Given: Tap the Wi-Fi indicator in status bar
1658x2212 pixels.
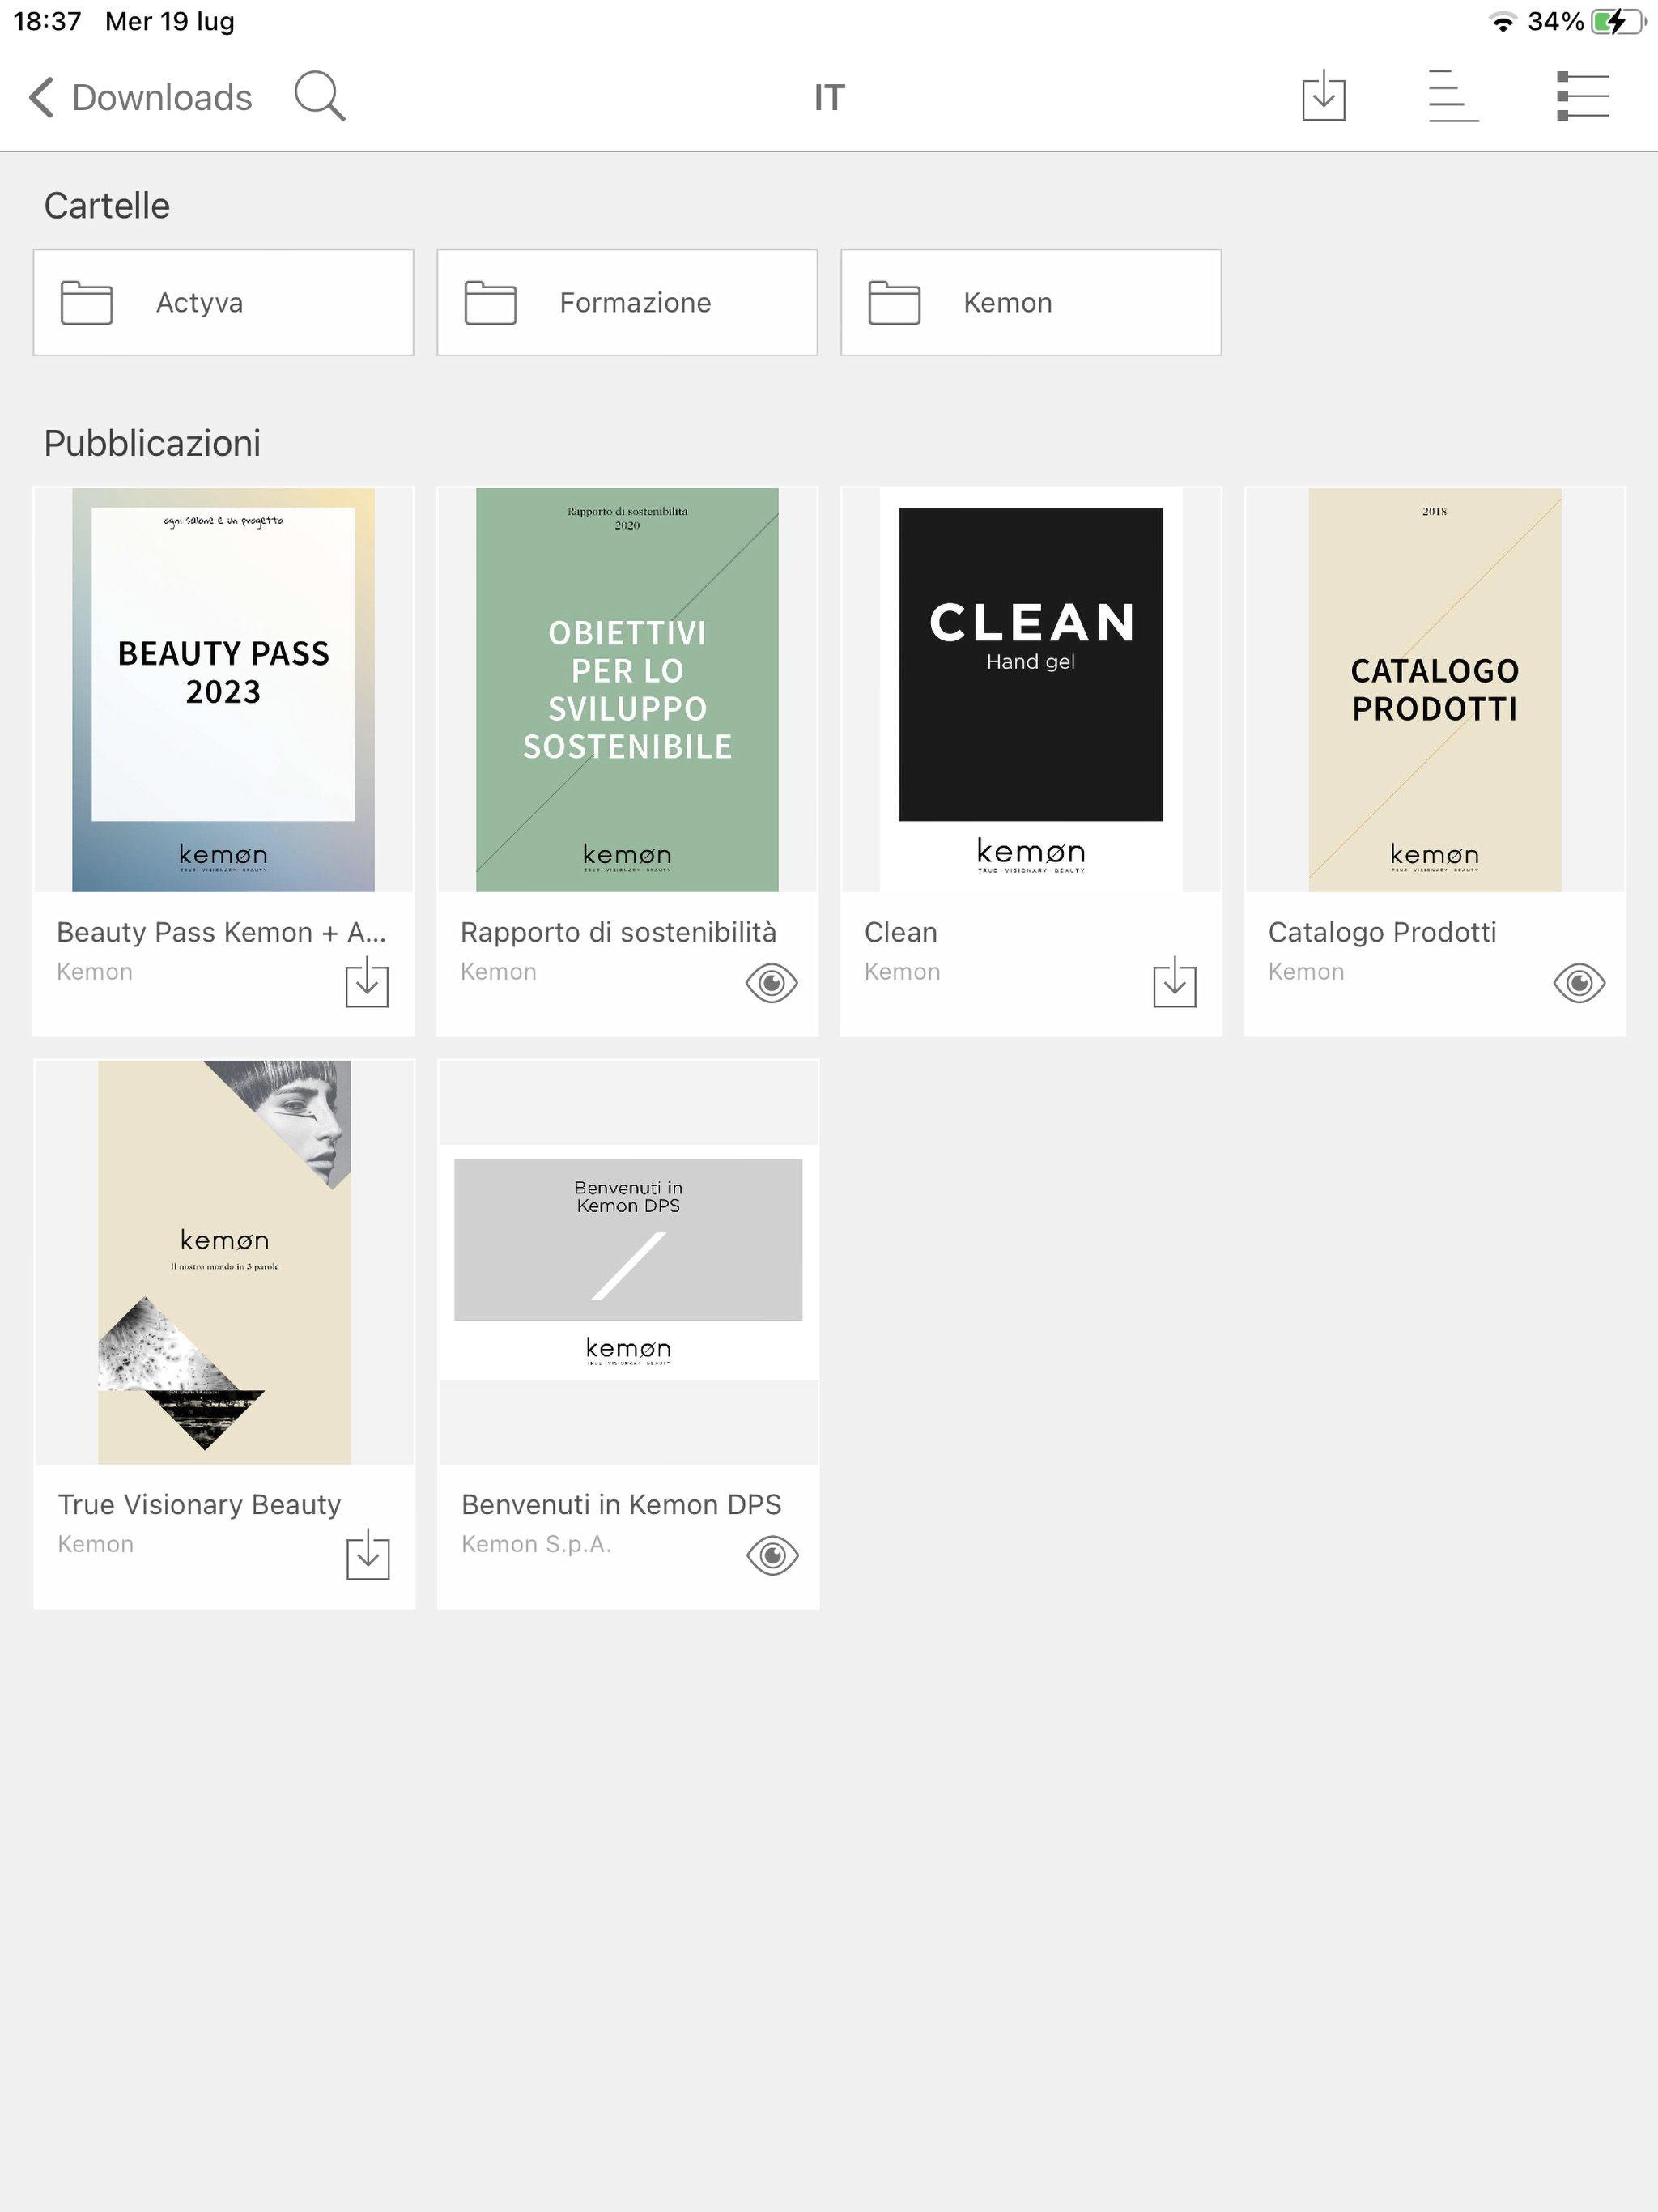Looking at the screenshot, I should tap(1502, 22).
